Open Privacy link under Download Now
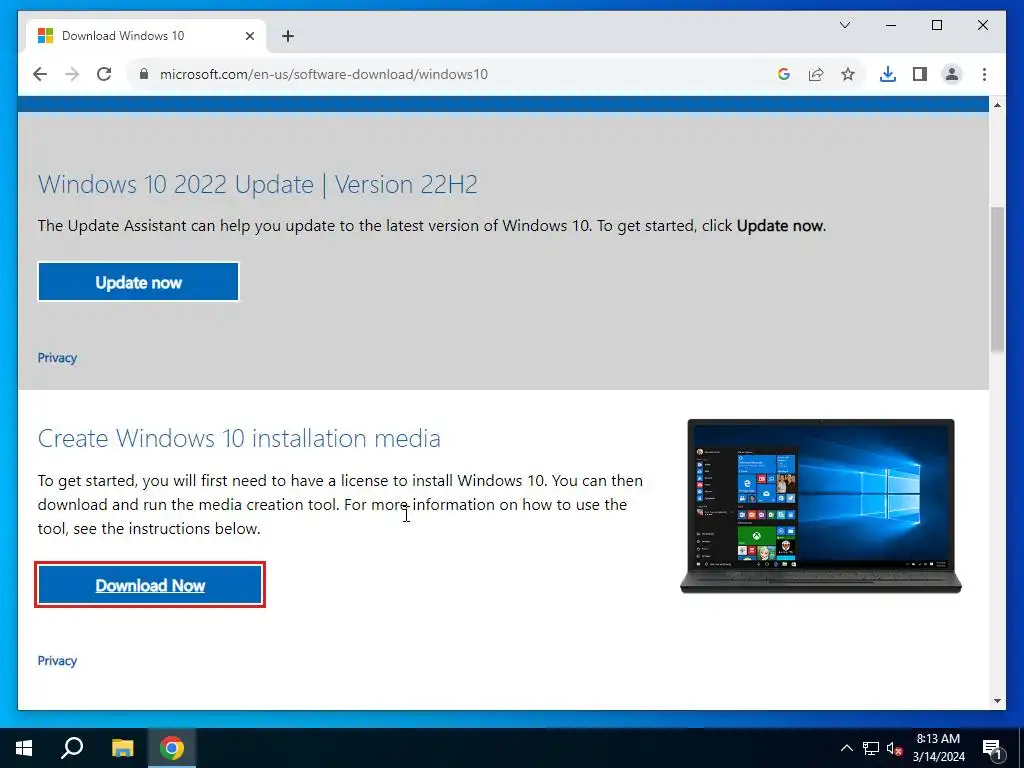Image resolution: width=1024 pixels, height=768 pixels. coord(57,661)
